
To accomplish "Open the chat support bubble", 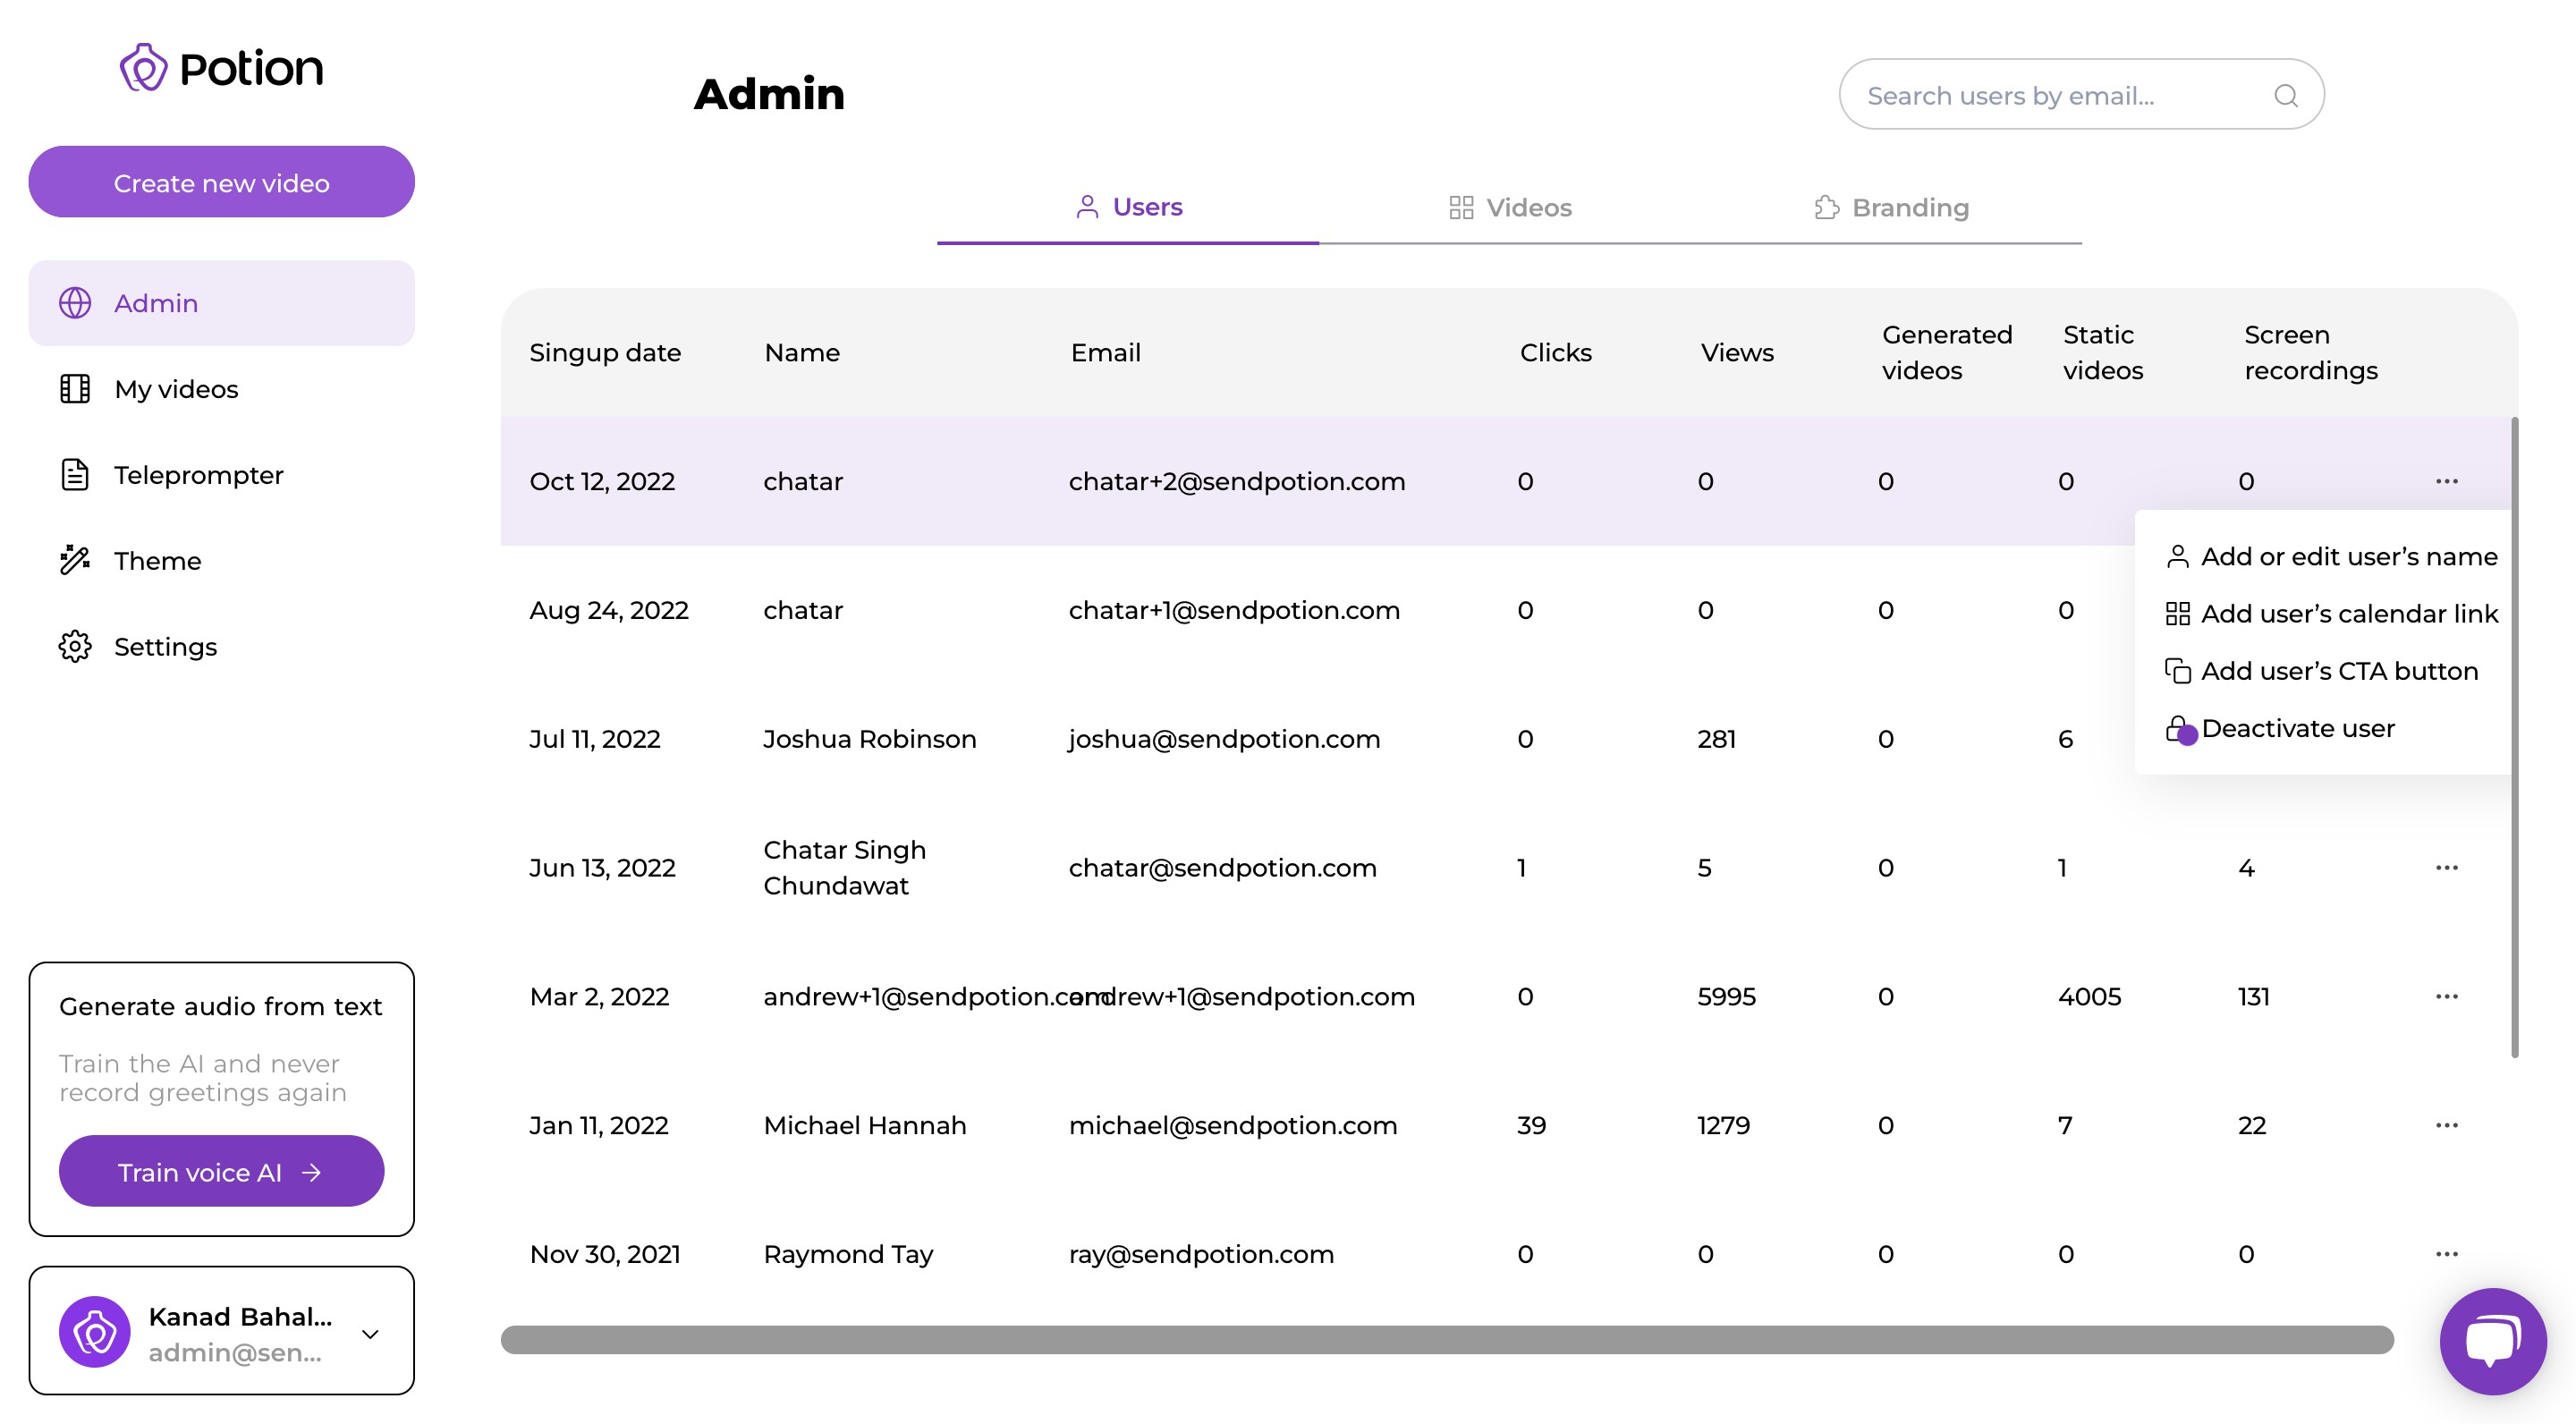I will 2492,1341.
